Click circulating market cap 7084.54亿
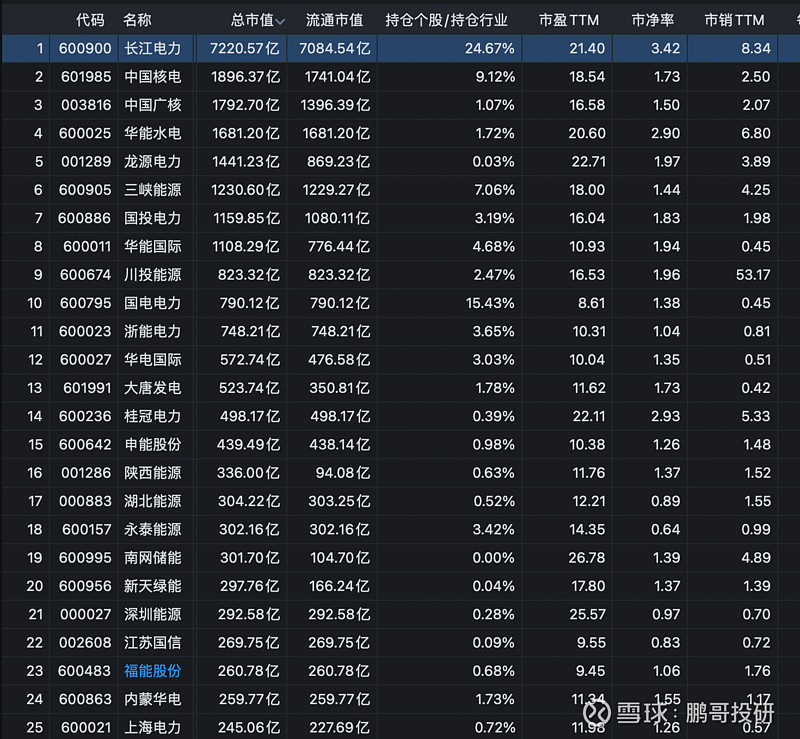This screenshot has height=739, width=800. point(335,48)
